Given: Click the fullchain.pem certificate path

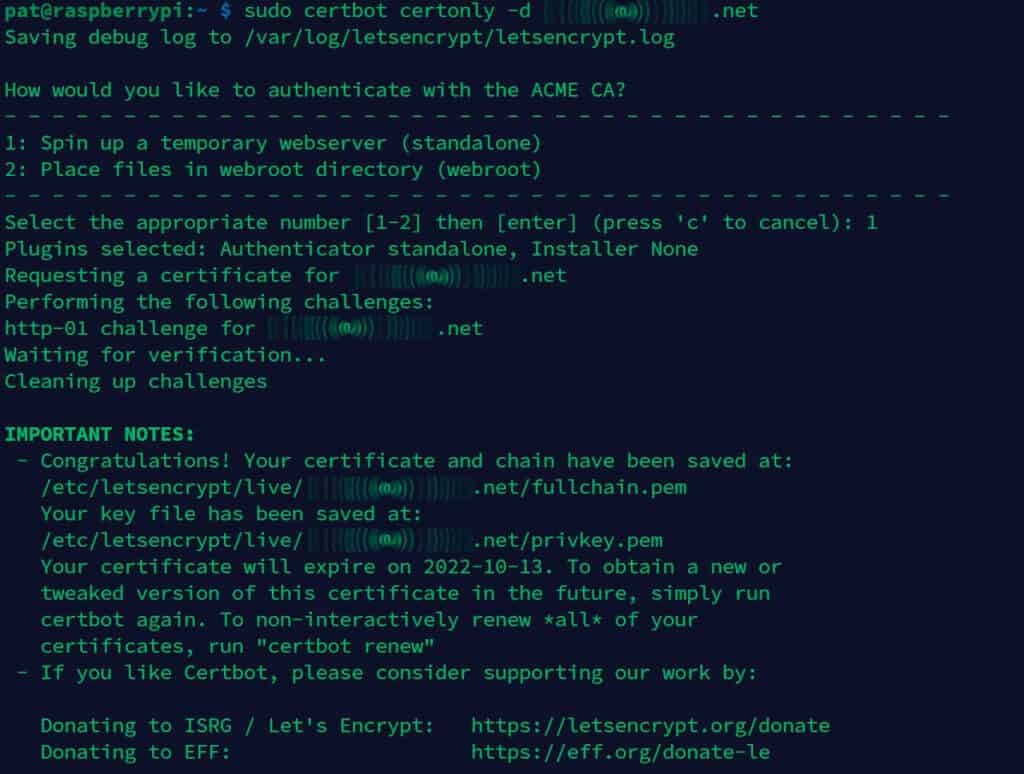Looking at the screenshot, I should [x=364, y=488].
